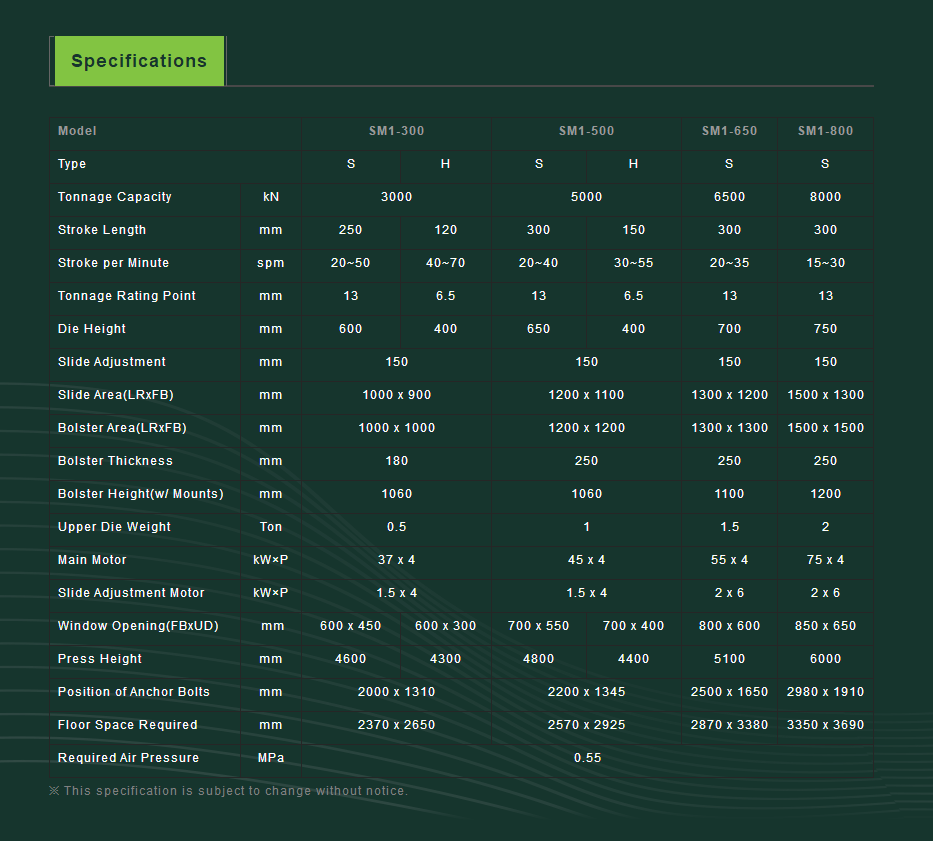Select the Position of Anchor Bolts label

134,692
